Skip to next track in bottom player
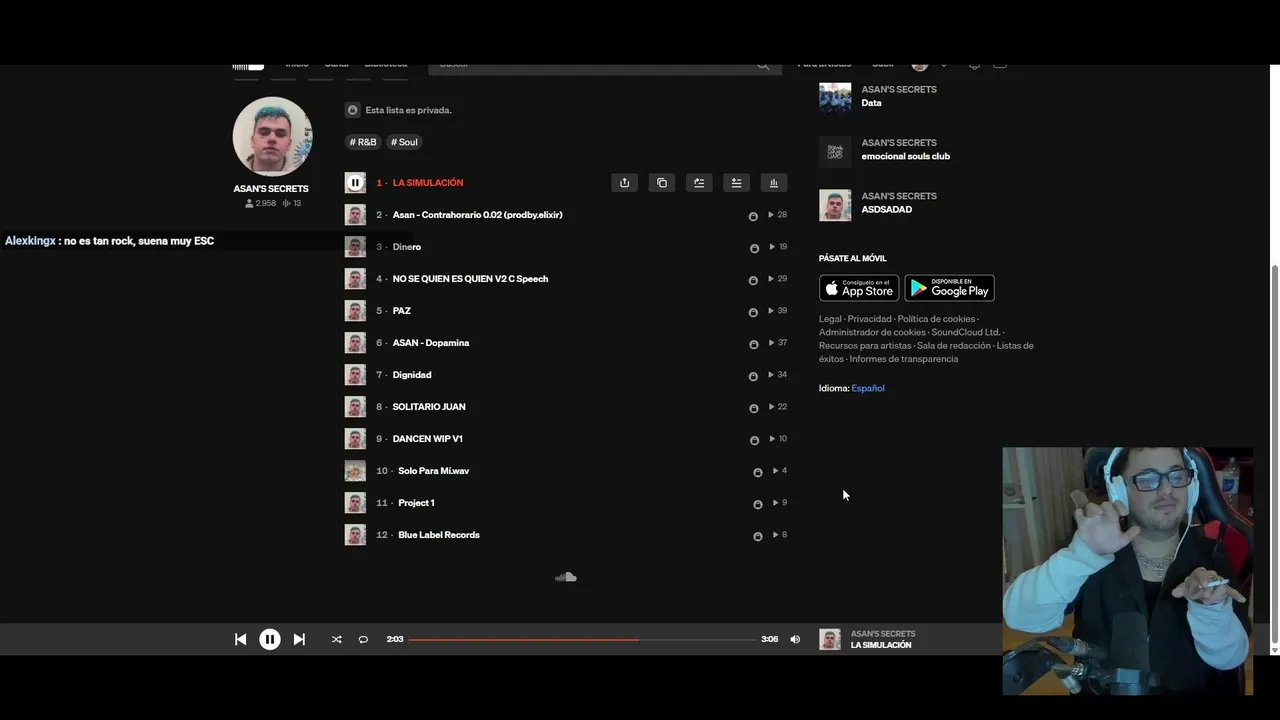The width and height of the screenshot is (1280, 720). coord(299,639)
